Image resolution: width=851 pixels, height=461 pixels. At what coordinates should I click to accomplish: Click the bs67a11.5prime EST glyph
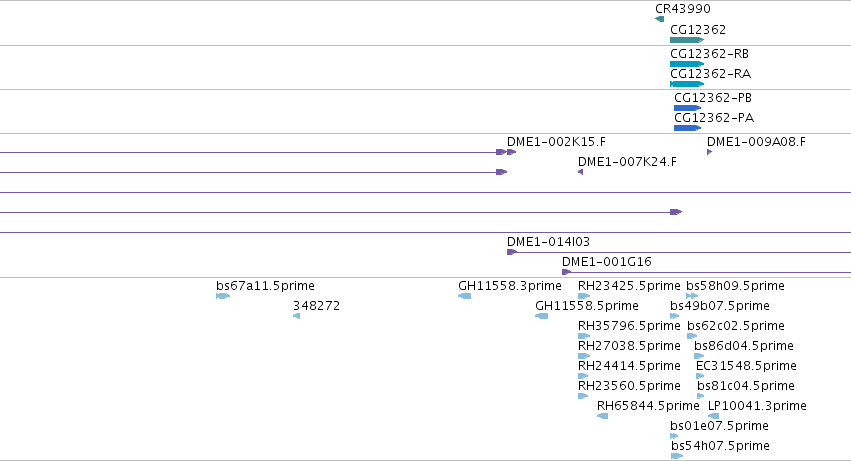(x=223, y=296)
